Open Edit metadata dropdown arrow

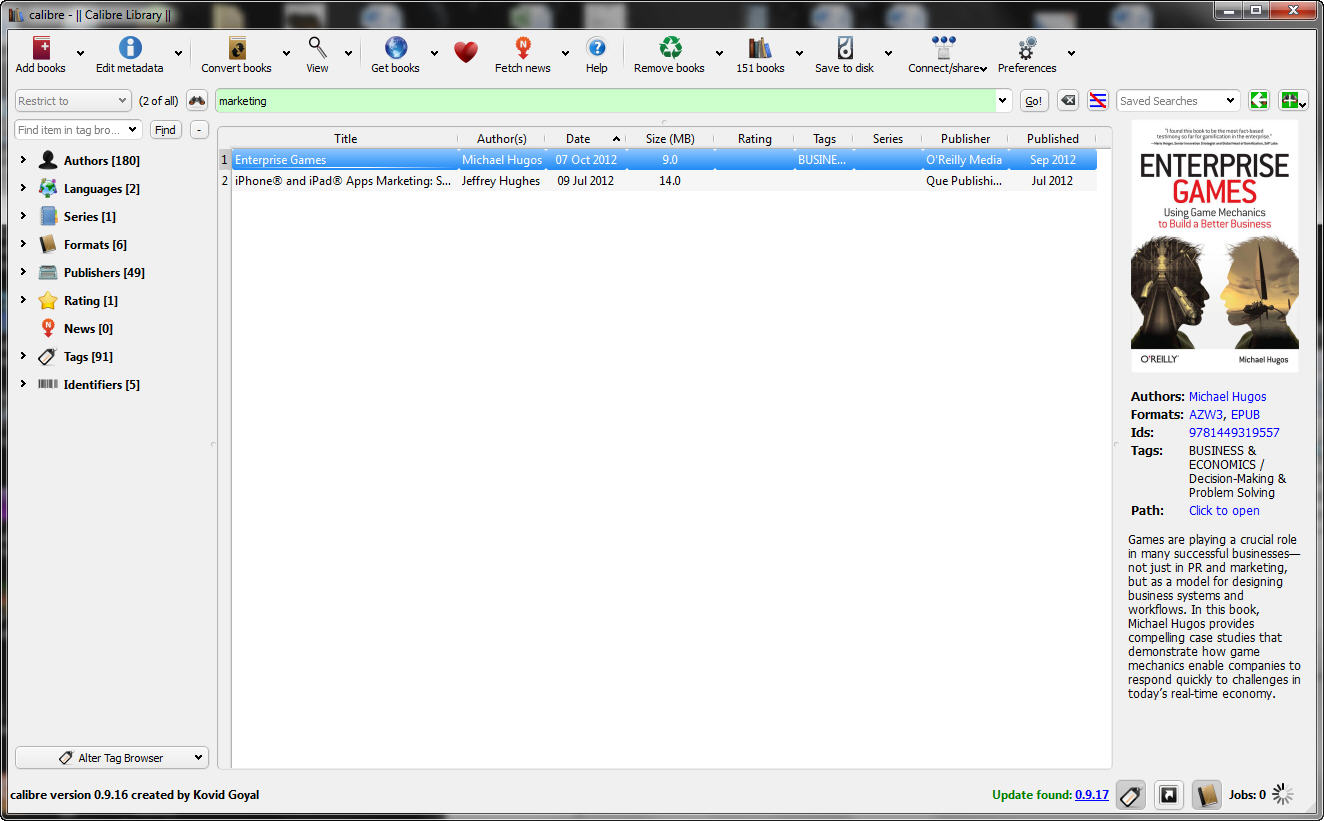178,53
